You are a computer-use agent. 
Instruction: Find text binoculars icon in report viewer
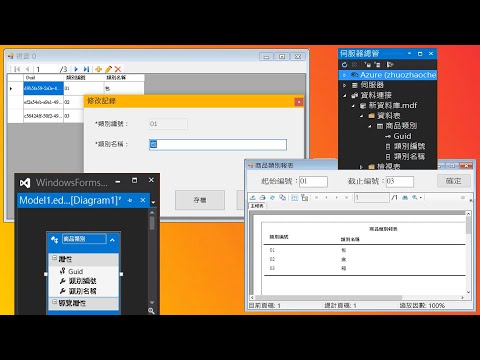[405, 197]
